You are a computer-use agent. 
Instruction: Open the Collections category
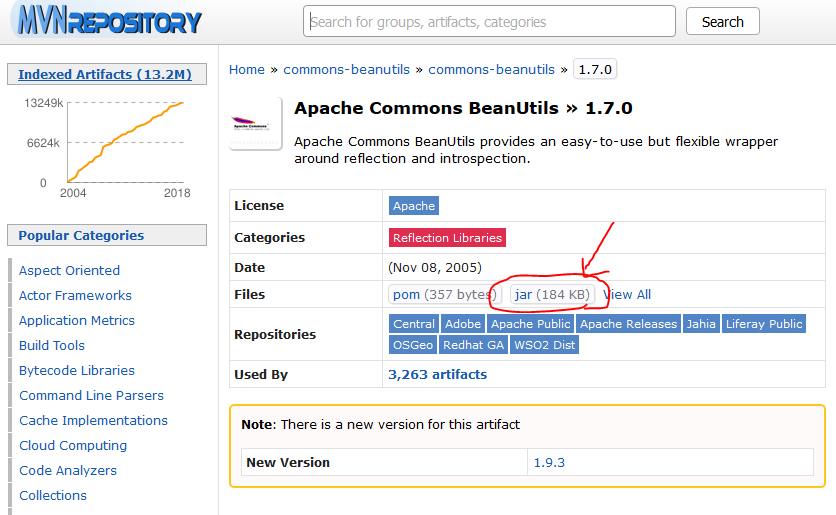[x=53, y=496]
